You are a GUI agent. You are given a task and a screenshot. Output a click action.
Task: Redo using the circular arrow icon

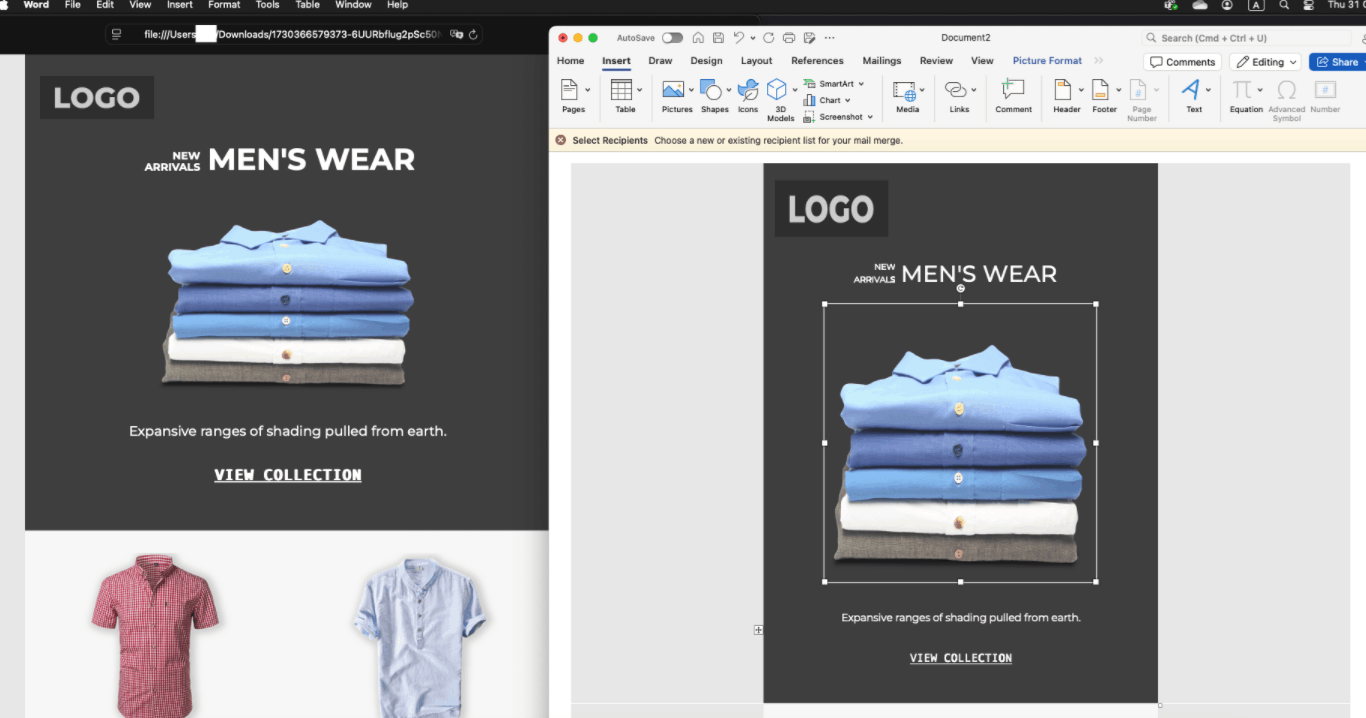pyautogui.click(x=768, y=38)
